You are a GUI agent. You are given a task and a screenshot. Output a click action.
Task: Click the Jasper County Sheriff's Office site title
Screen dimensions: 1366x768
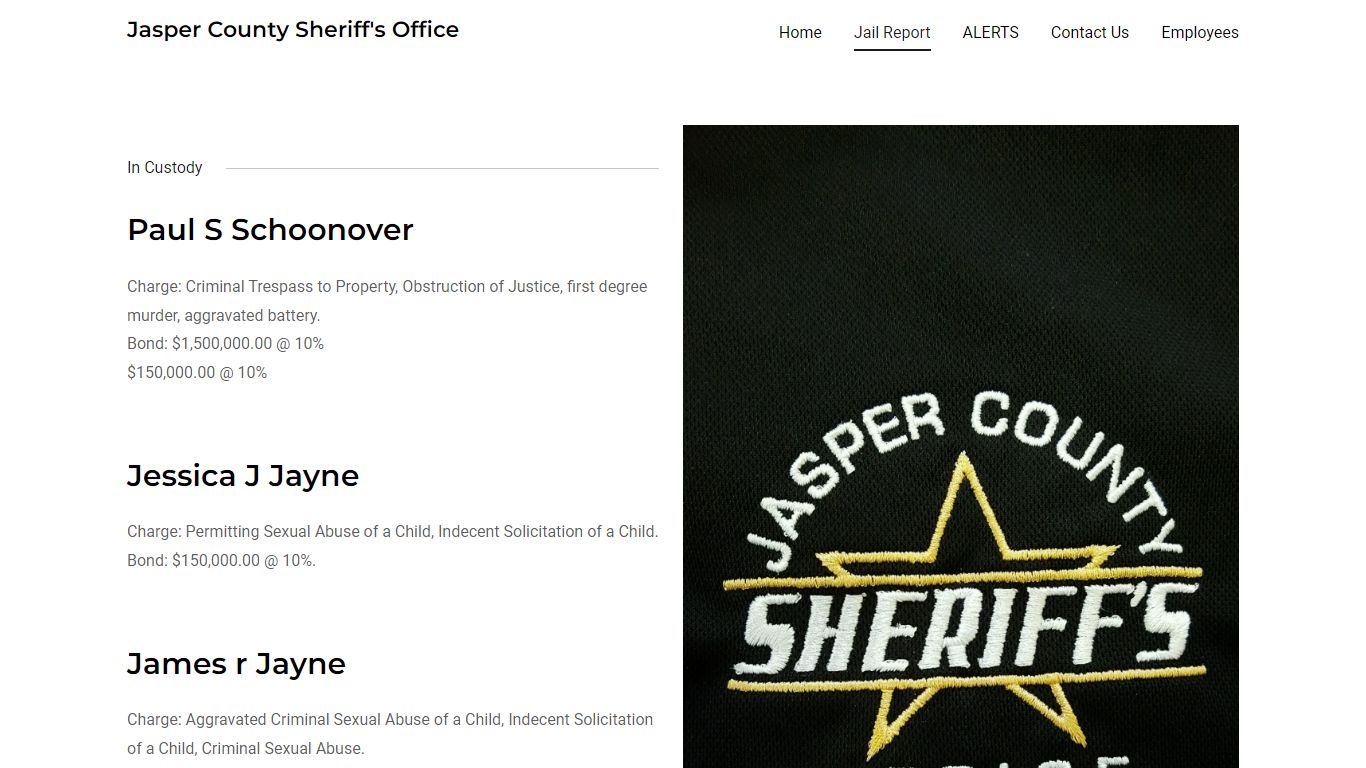293,30
